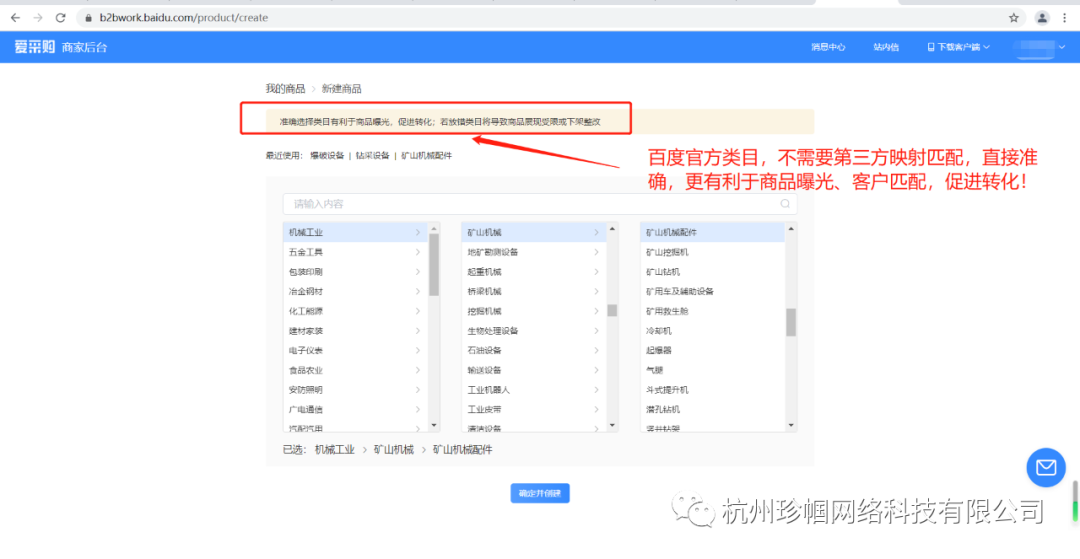Expand the 起重机械 arrow
Image resolution: width=1080 pixels, height=559 pixels.
point(596,272)
